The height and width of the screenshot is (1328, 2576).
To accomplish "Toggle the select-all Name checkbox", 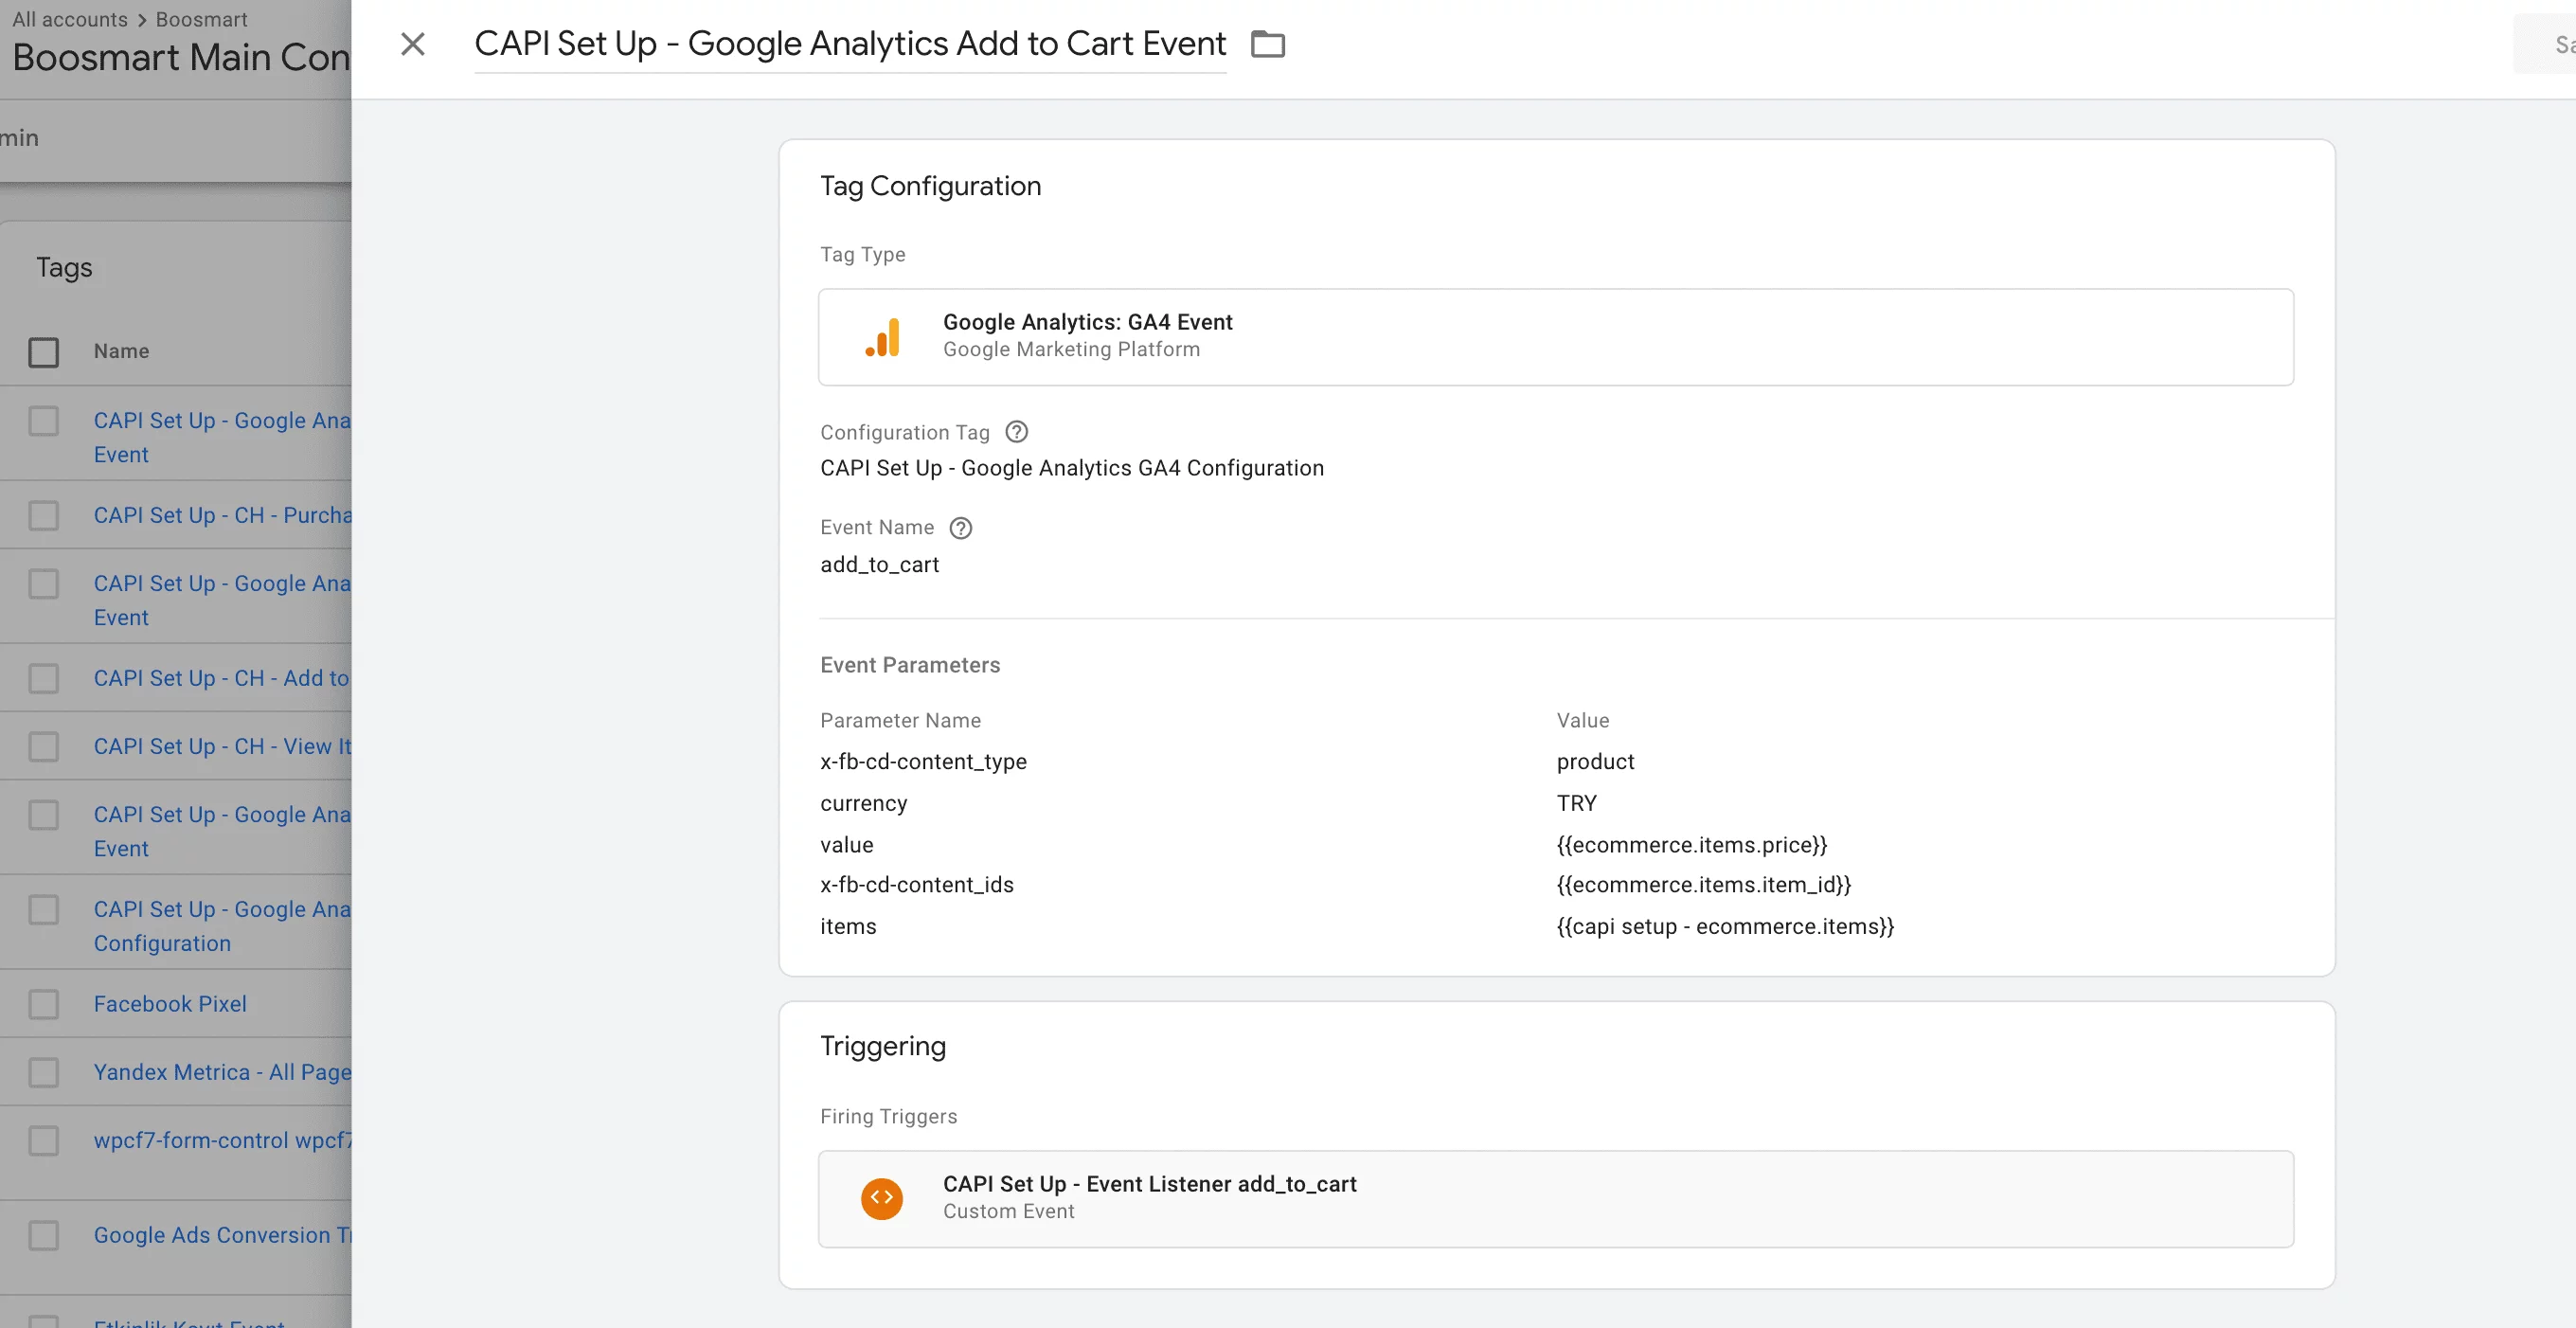I will (x=43, y=352).
